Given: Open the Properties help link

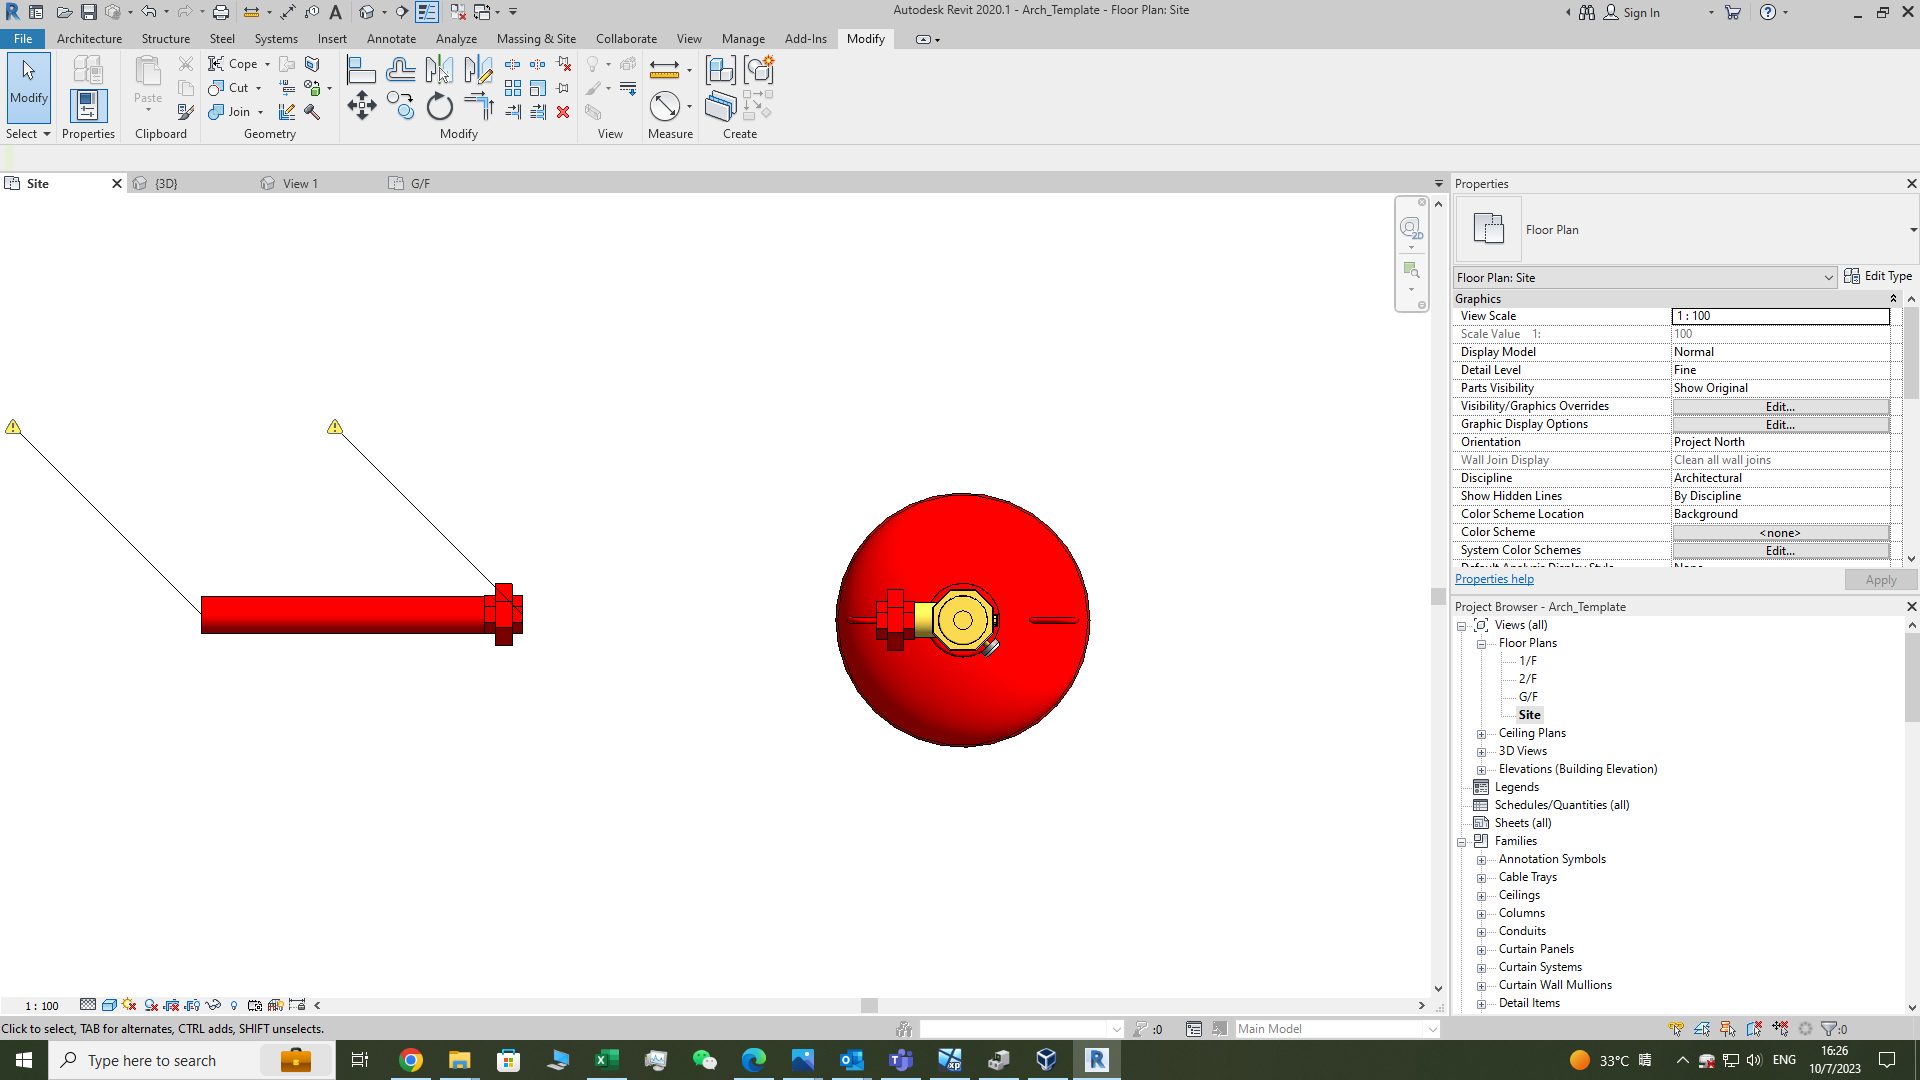Looking at the screenshot, I should coord(1493,579).
